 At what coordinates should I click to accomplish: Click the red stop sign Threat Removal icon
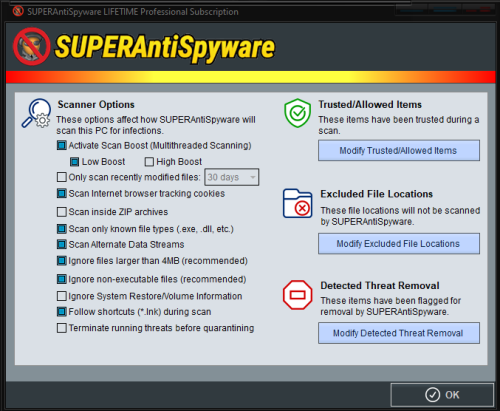point(297,295)
